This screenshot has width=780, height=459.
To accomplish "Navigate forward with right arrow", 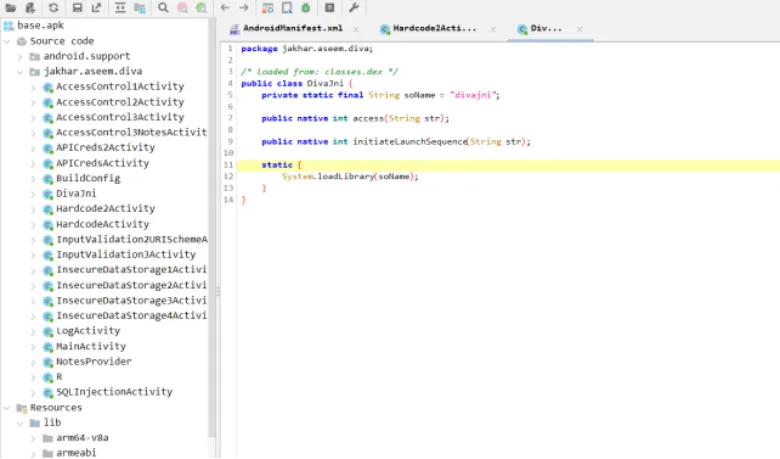I will tap(244, 7).
